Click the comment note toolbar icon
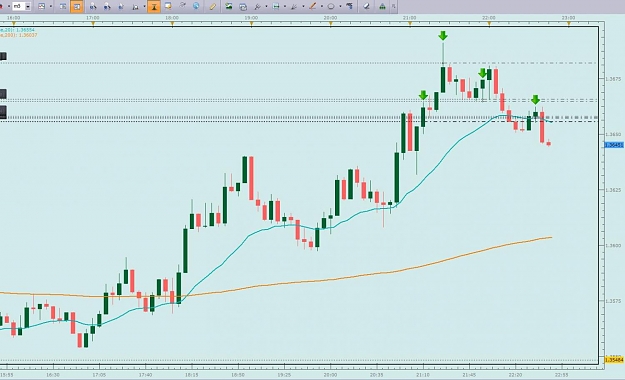This screenshot has width=625, height=380. click(x=168, y=6)
